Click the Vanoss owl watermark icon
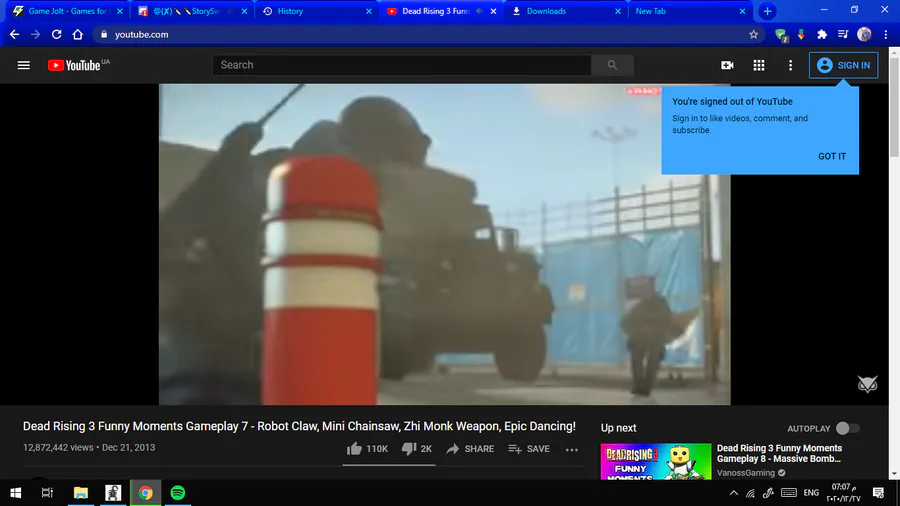The height and width of the screenshot is (506, 900). point(867,384)
